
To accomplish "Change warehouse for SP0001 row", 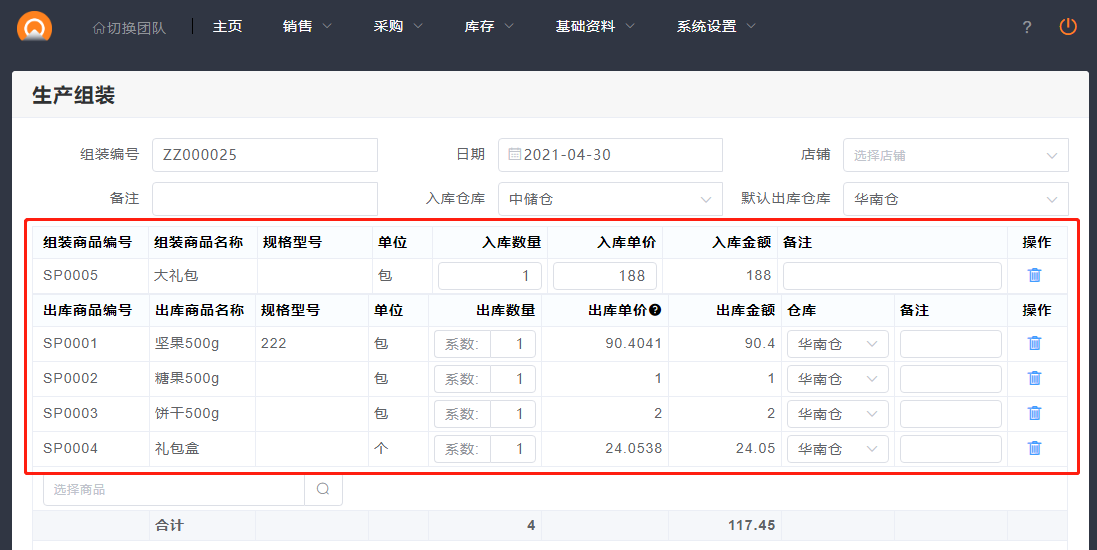I will (x=837, y=344).
